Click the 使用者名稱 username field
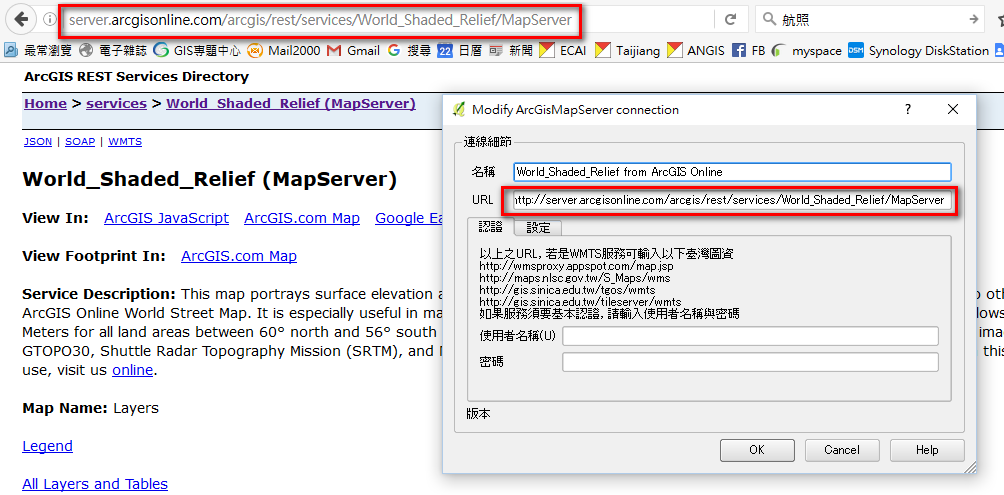Screen dimensions: 1004x495 coord(750,336)
